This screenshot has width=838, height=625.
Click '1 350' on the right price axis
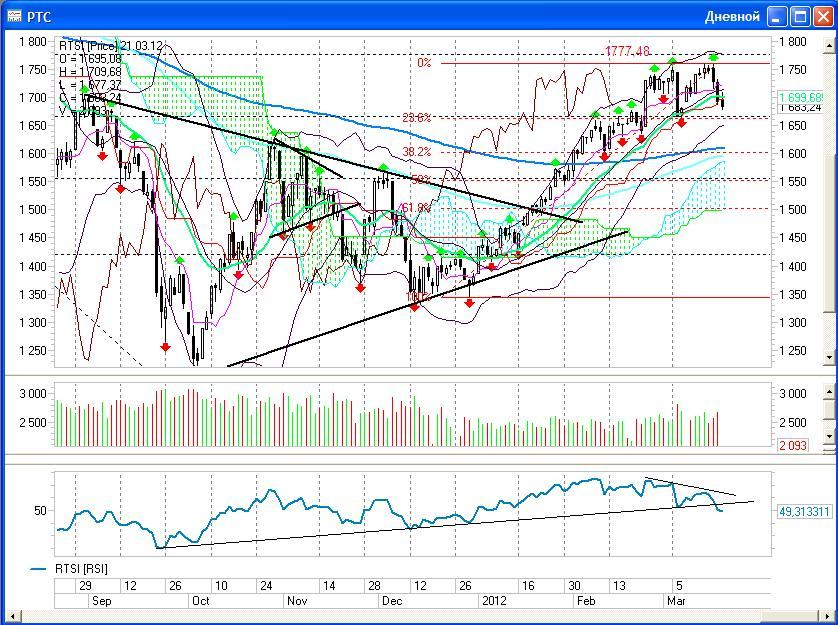point(793,295)
